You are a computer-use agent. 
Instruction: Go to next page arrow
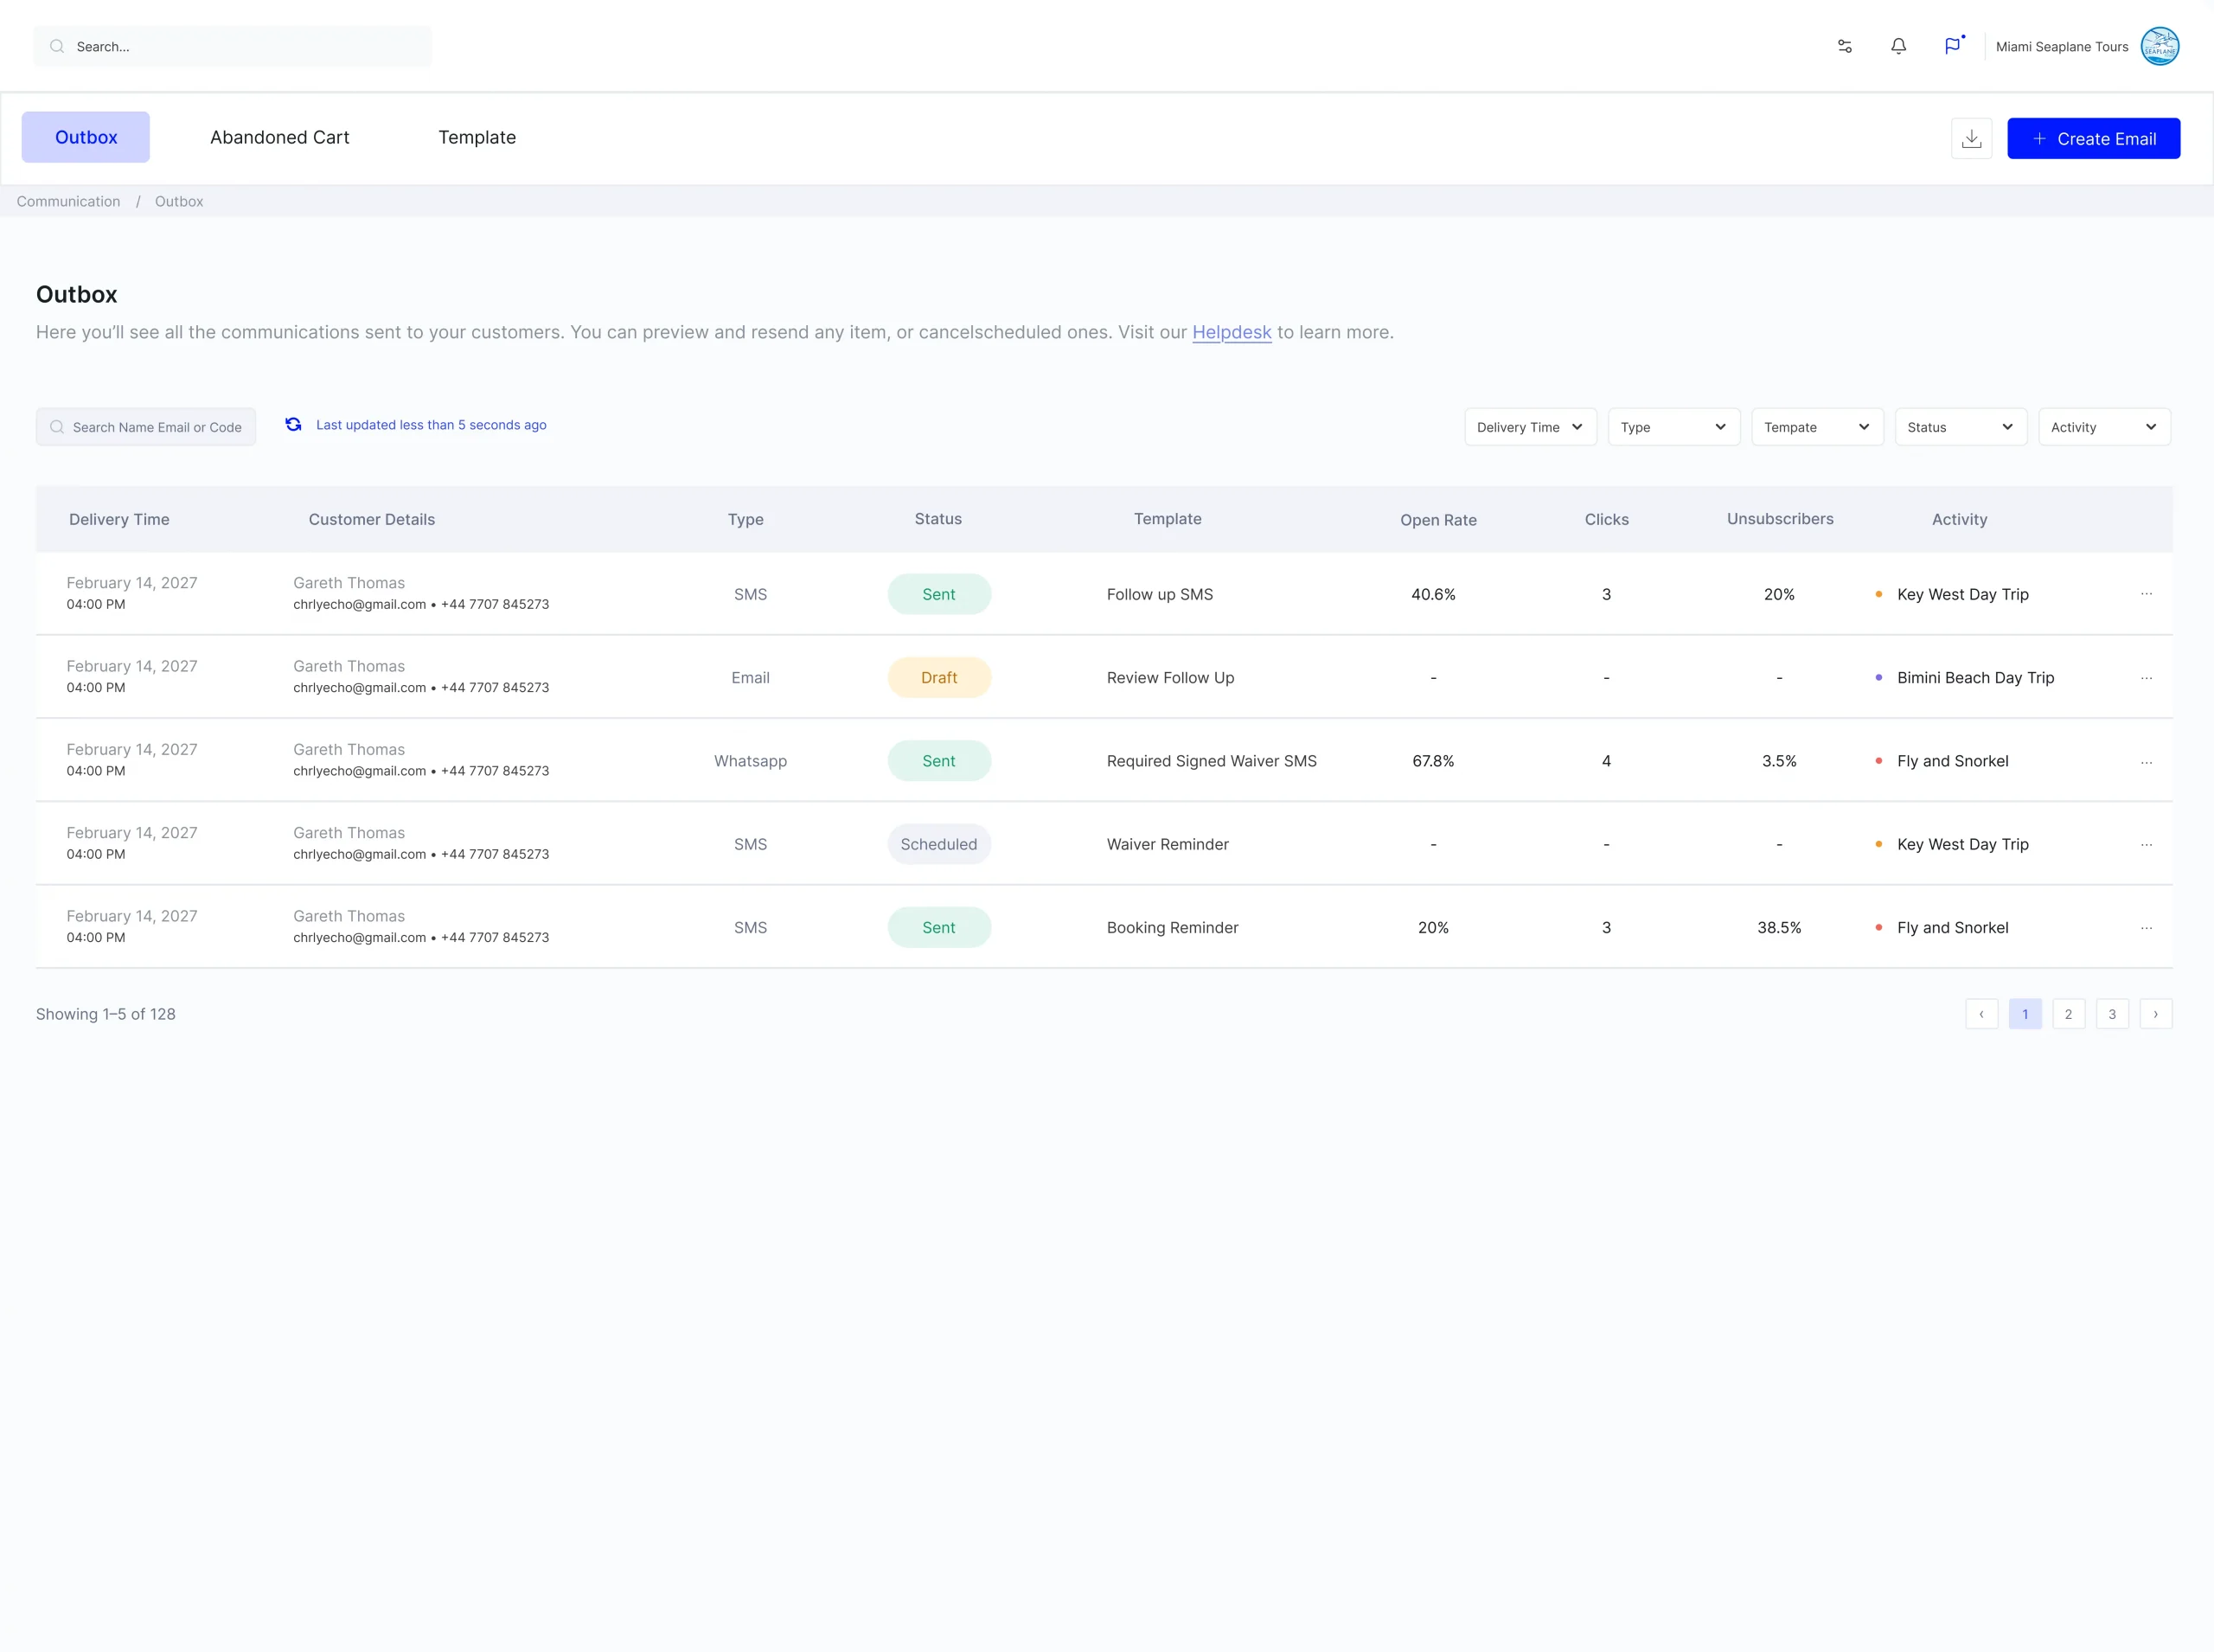tap(2156, 1014)
